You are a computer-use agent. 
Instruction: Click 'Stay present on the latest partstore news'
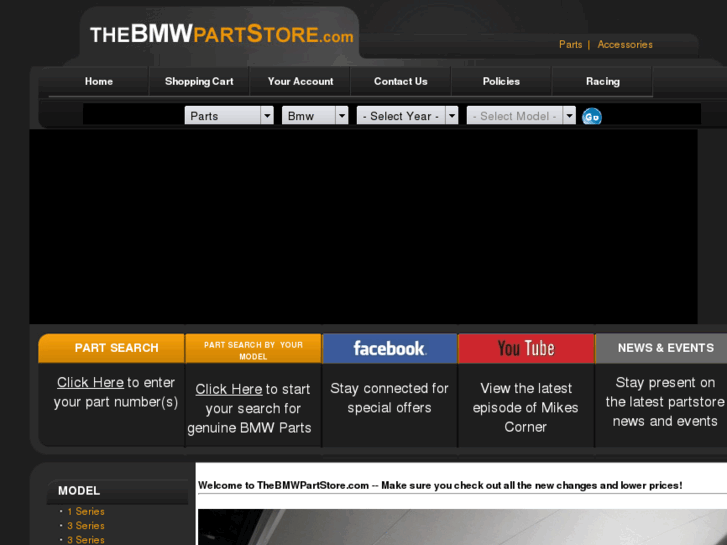[x=665, y=402]
